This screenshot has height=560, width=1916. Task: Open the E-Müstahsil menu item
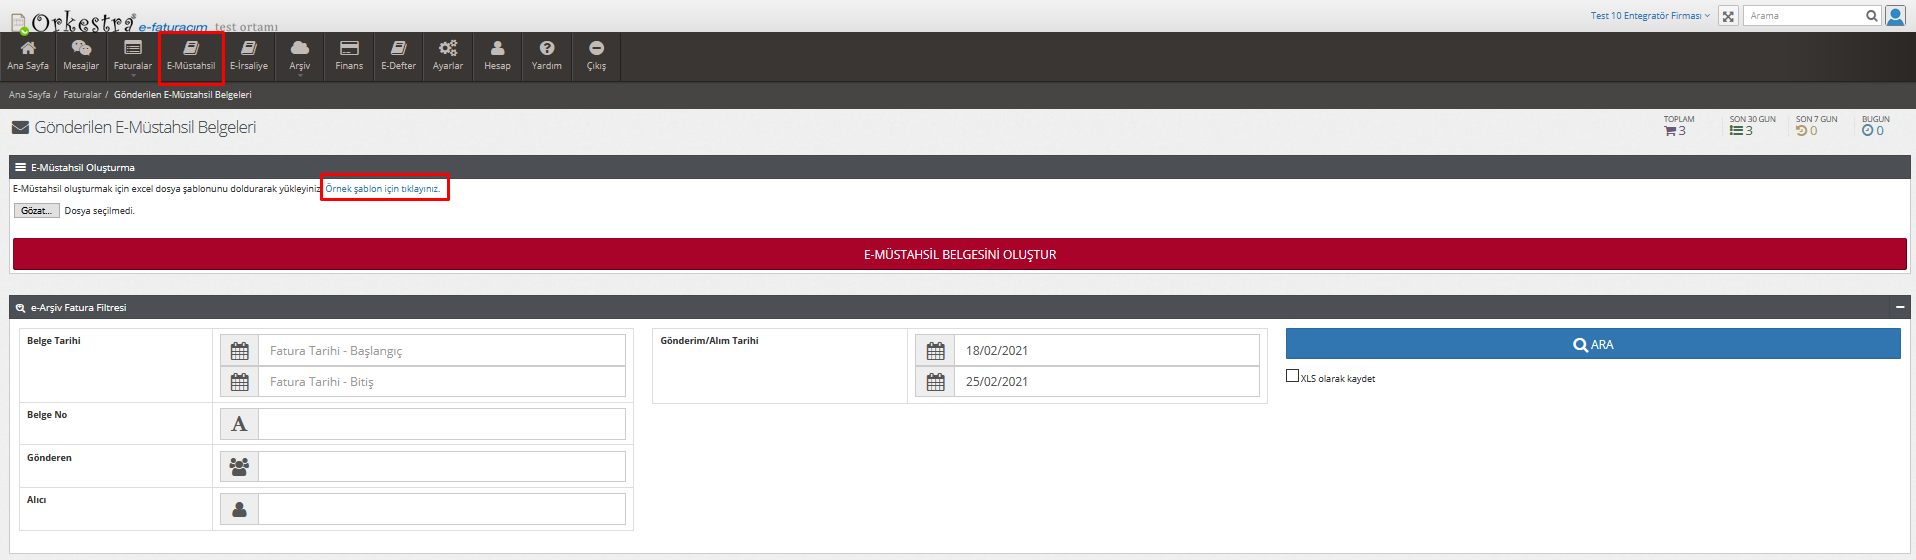click(x=191, y=55)
